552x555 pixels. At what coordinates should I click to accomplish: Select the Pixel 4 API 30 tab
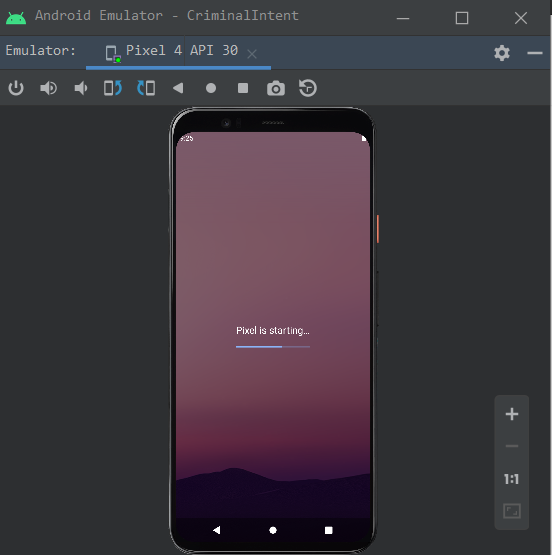(x=178, y=51)
